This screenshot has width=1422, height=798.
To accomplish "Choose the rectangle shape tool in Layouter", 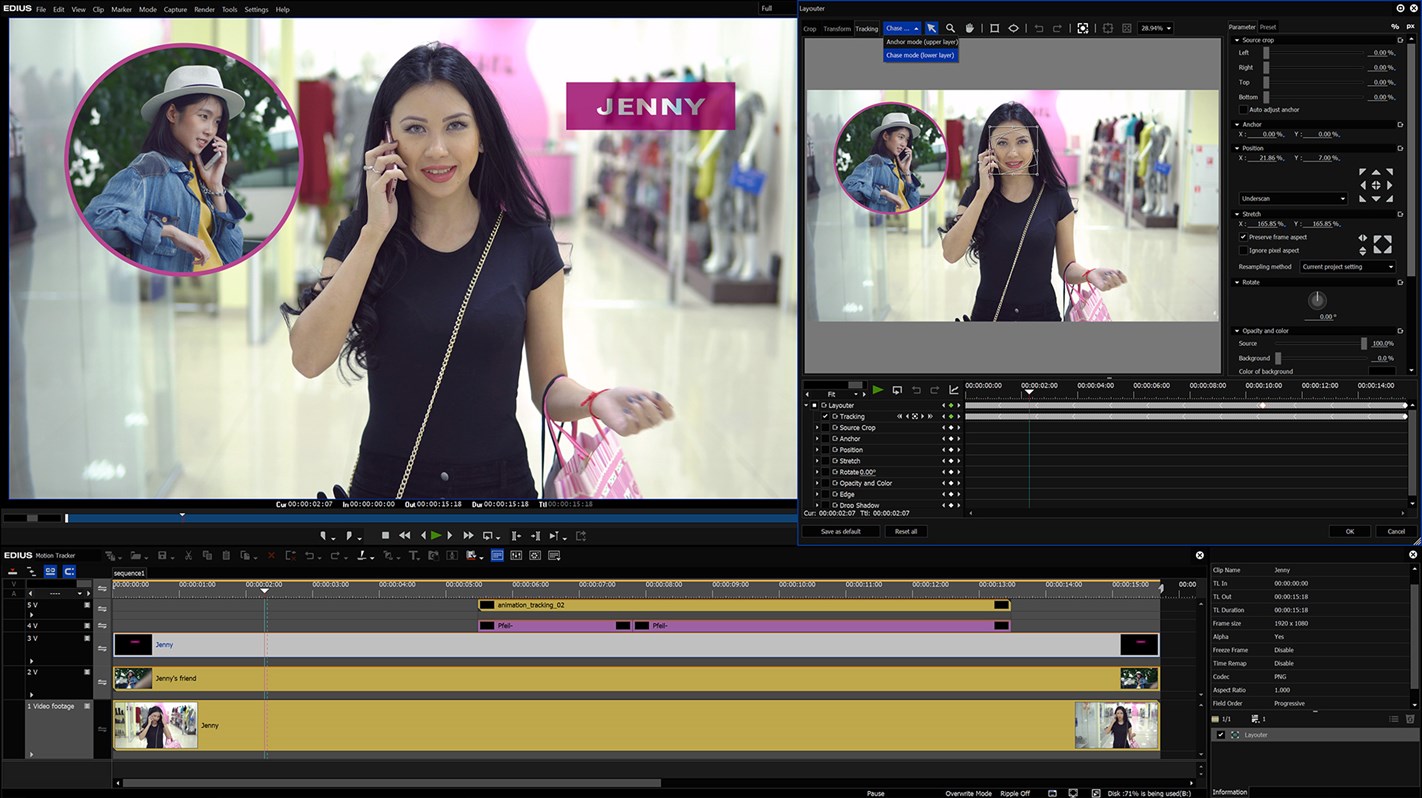I will pos(994,28).
